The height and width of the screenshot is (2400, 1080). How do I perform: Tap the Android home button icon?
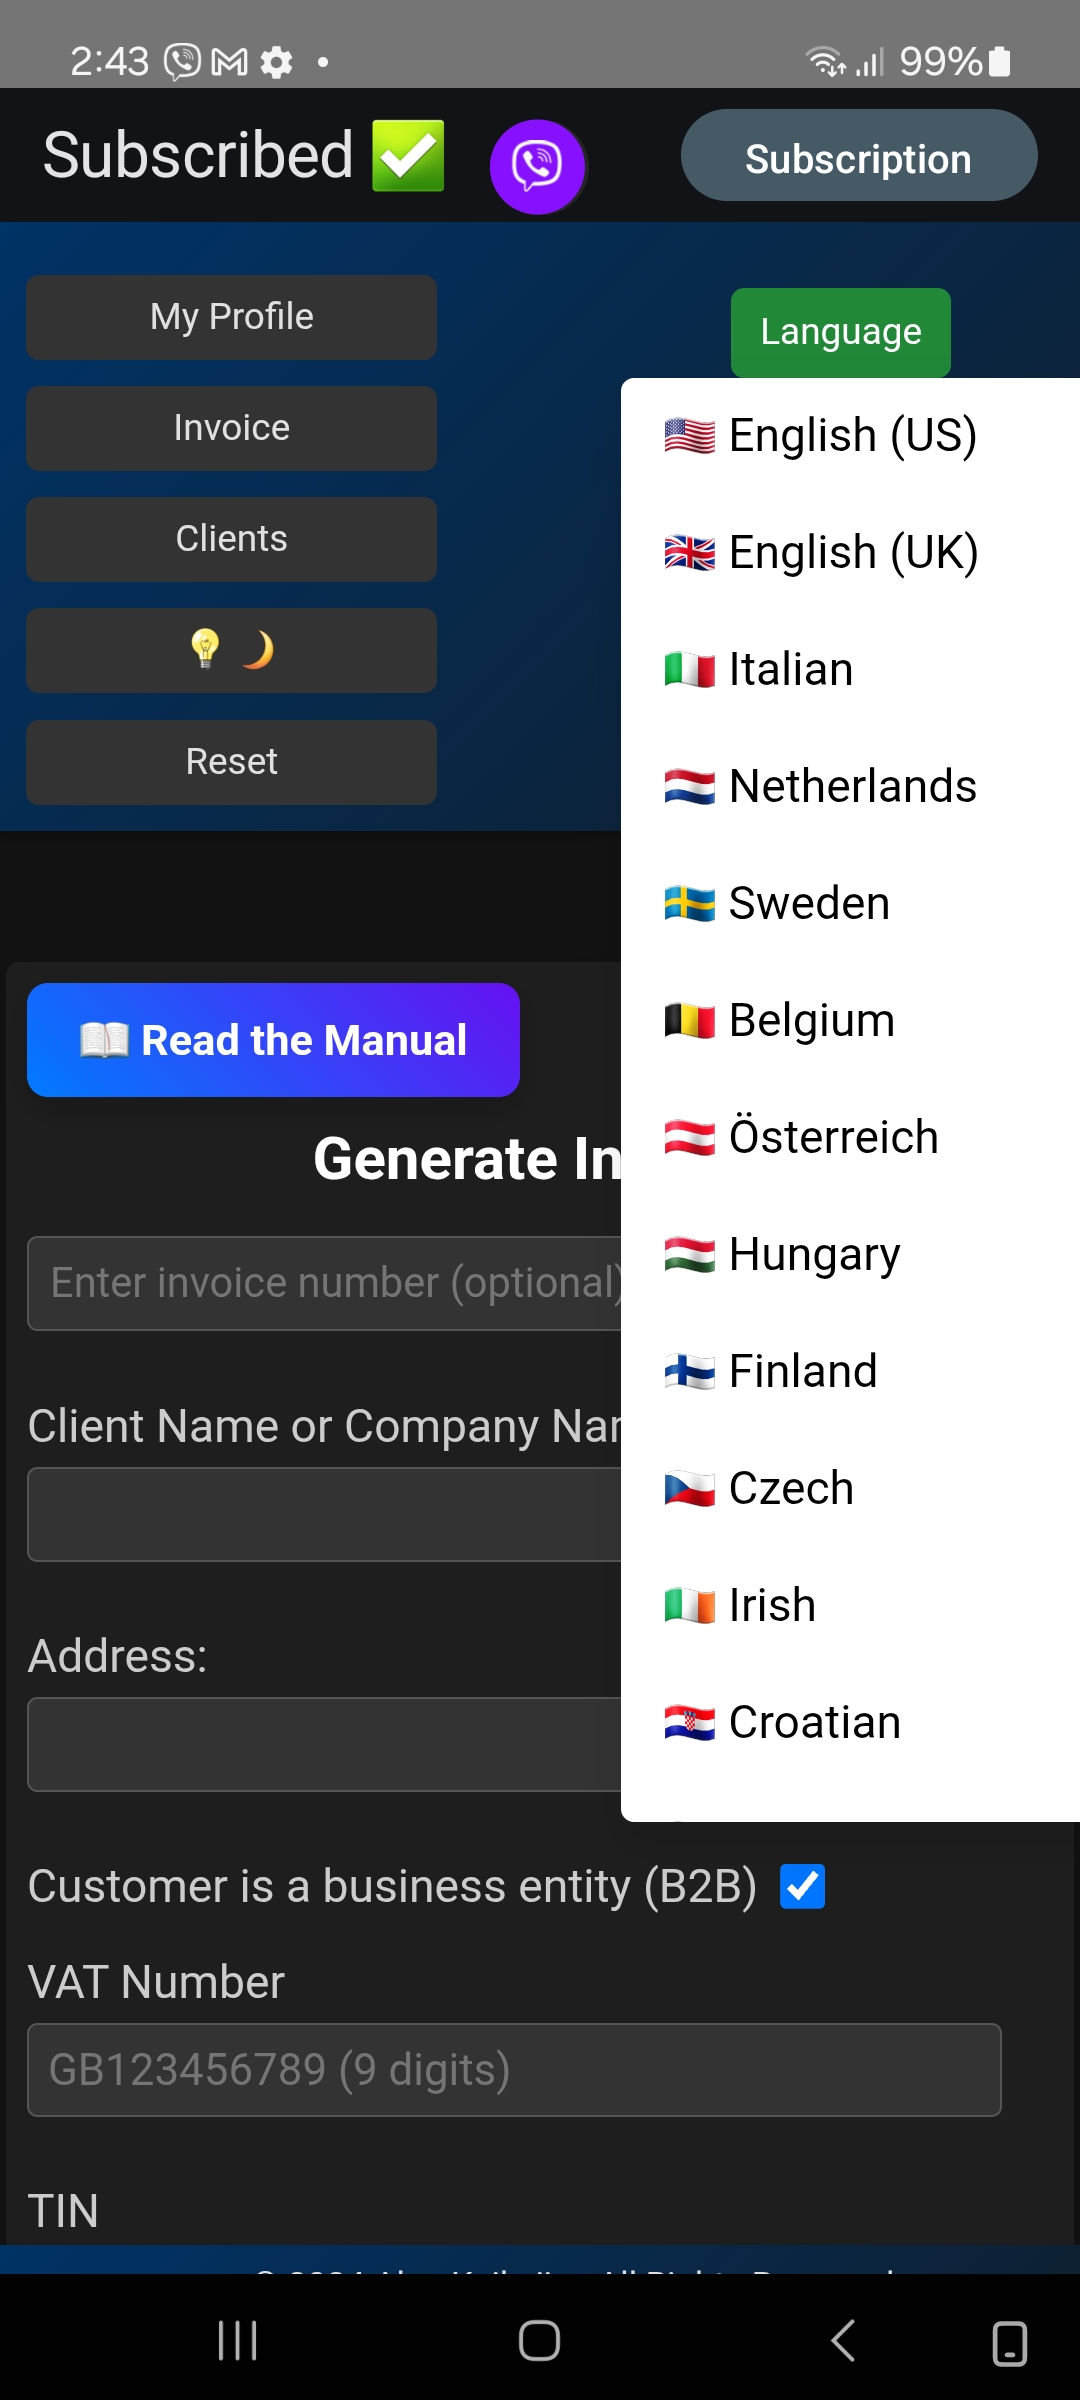point(539,2340)
